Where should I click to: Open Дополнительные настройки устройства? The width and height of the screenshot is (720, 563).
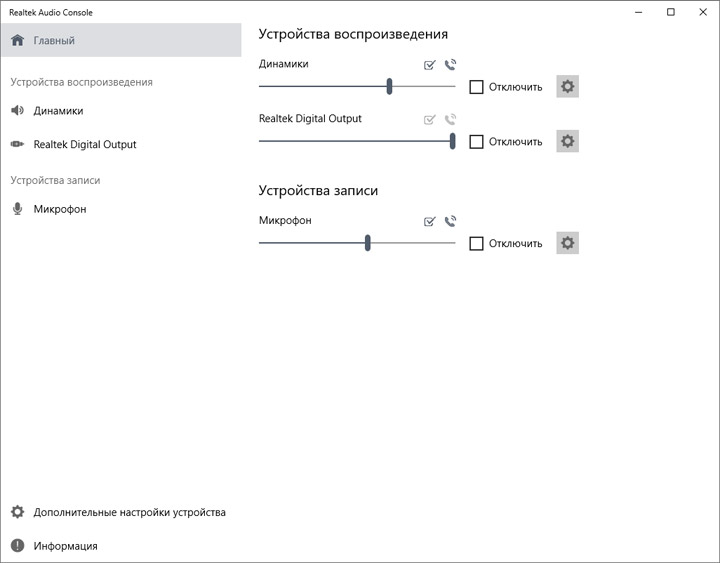(x=129, y=513)
